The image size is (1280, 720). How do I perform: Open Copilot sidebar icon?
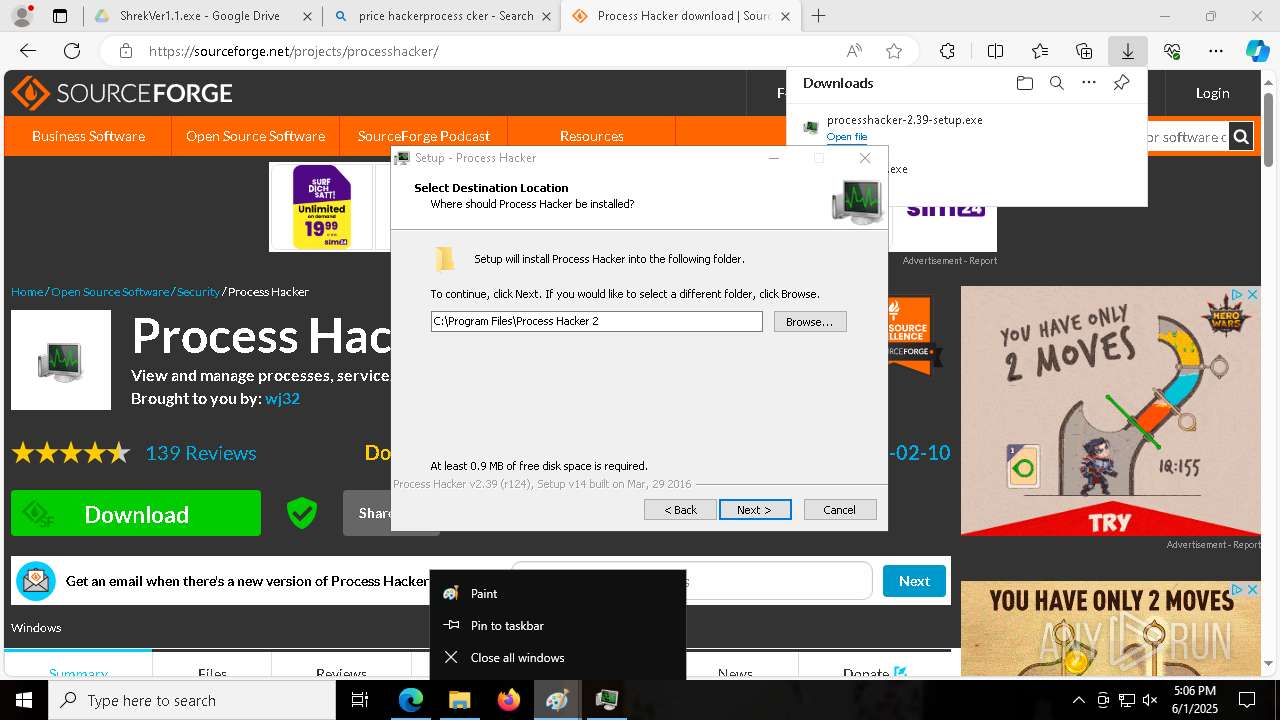pyautogui.click(x=1257, y=51)
